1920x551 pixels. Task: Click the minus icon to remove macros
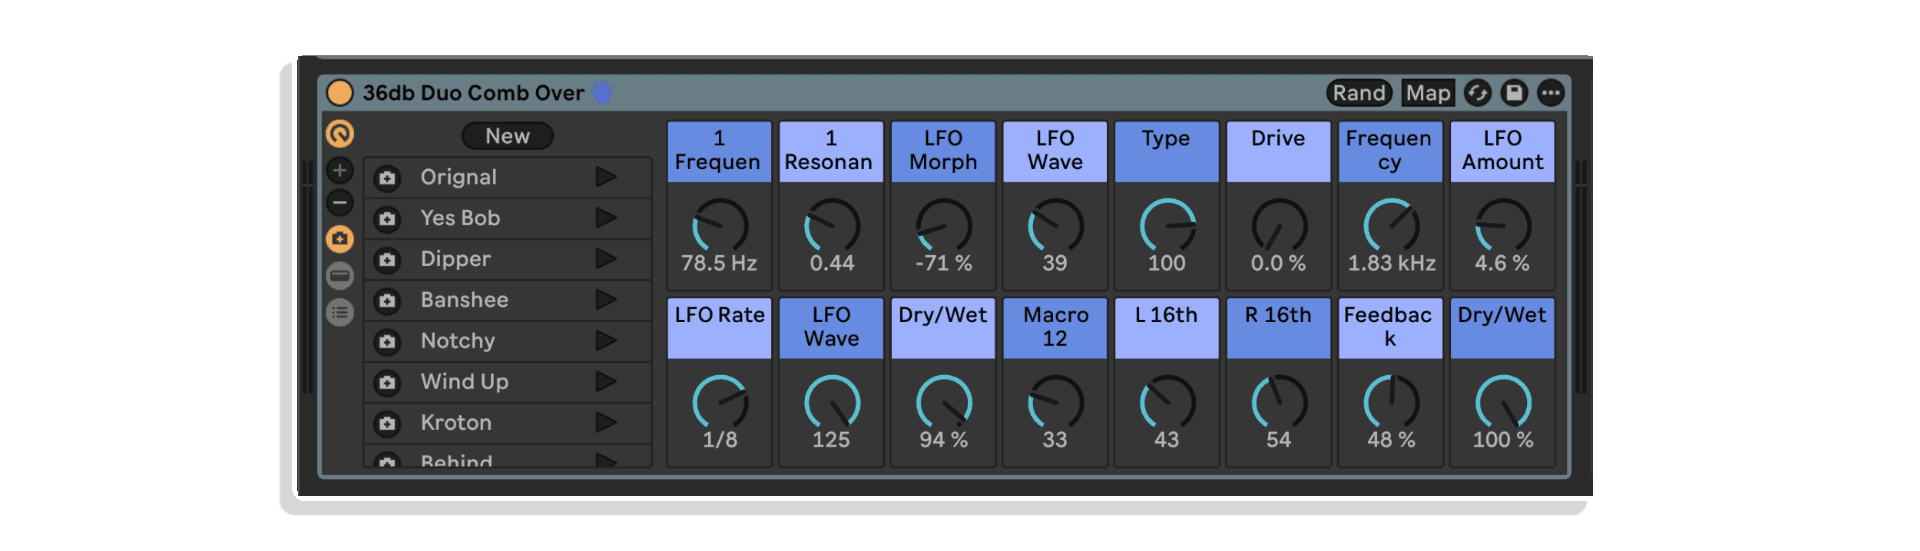click(x=340, y=203)
